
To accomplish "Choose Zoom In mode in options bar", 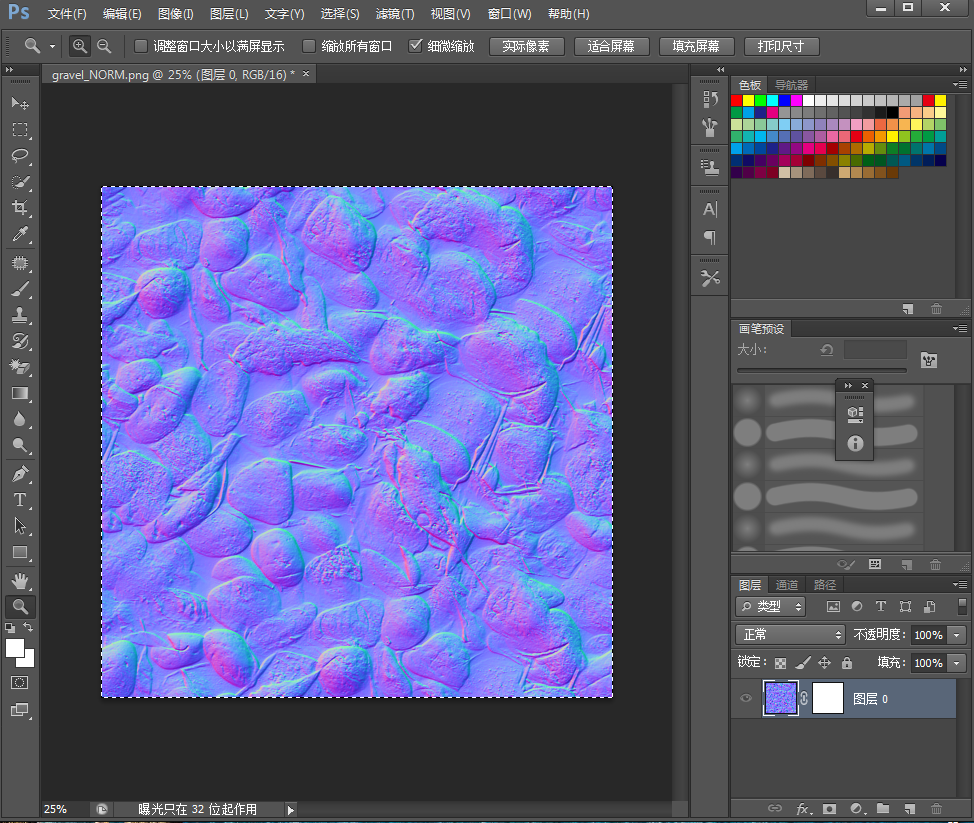I will pos(80,46).
